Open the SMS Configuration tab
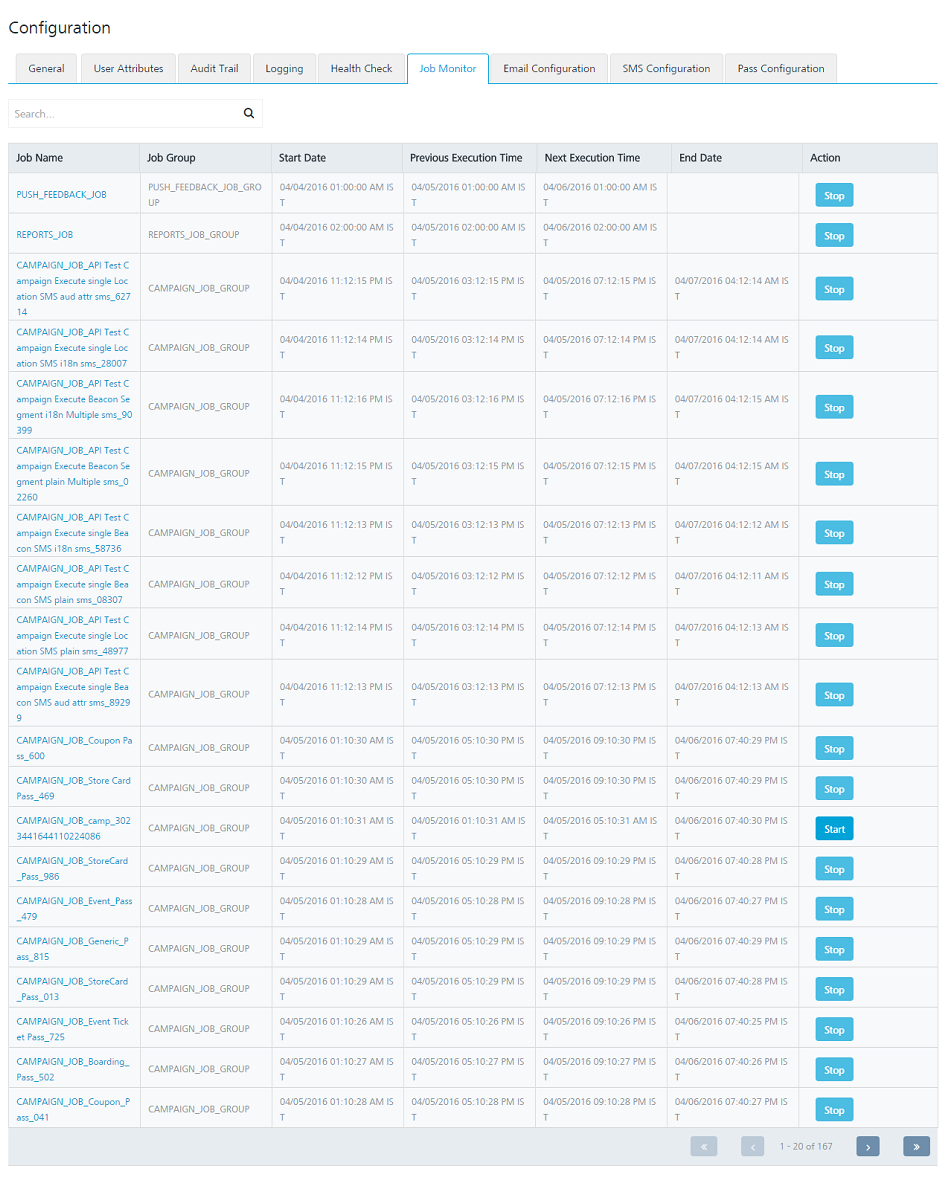This screenshot has width=951, height=1186. tap(666, 69)
